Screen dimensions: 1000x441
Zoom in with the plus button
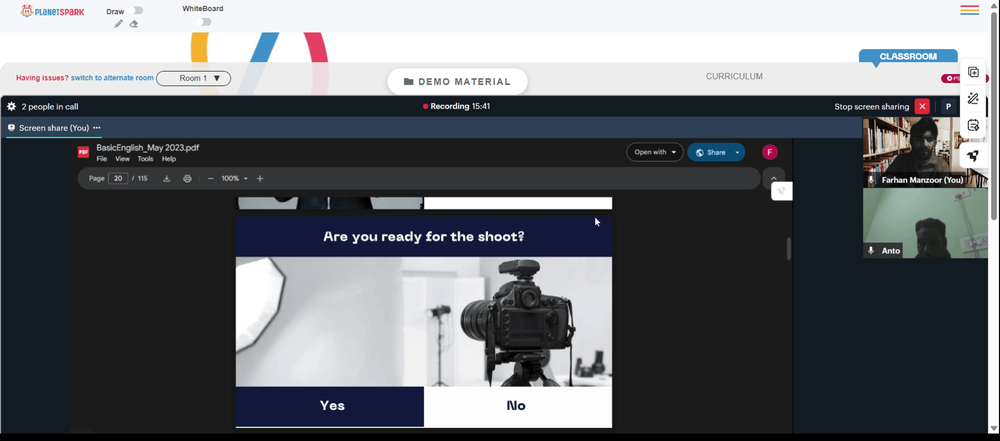(x=260, y=179)
